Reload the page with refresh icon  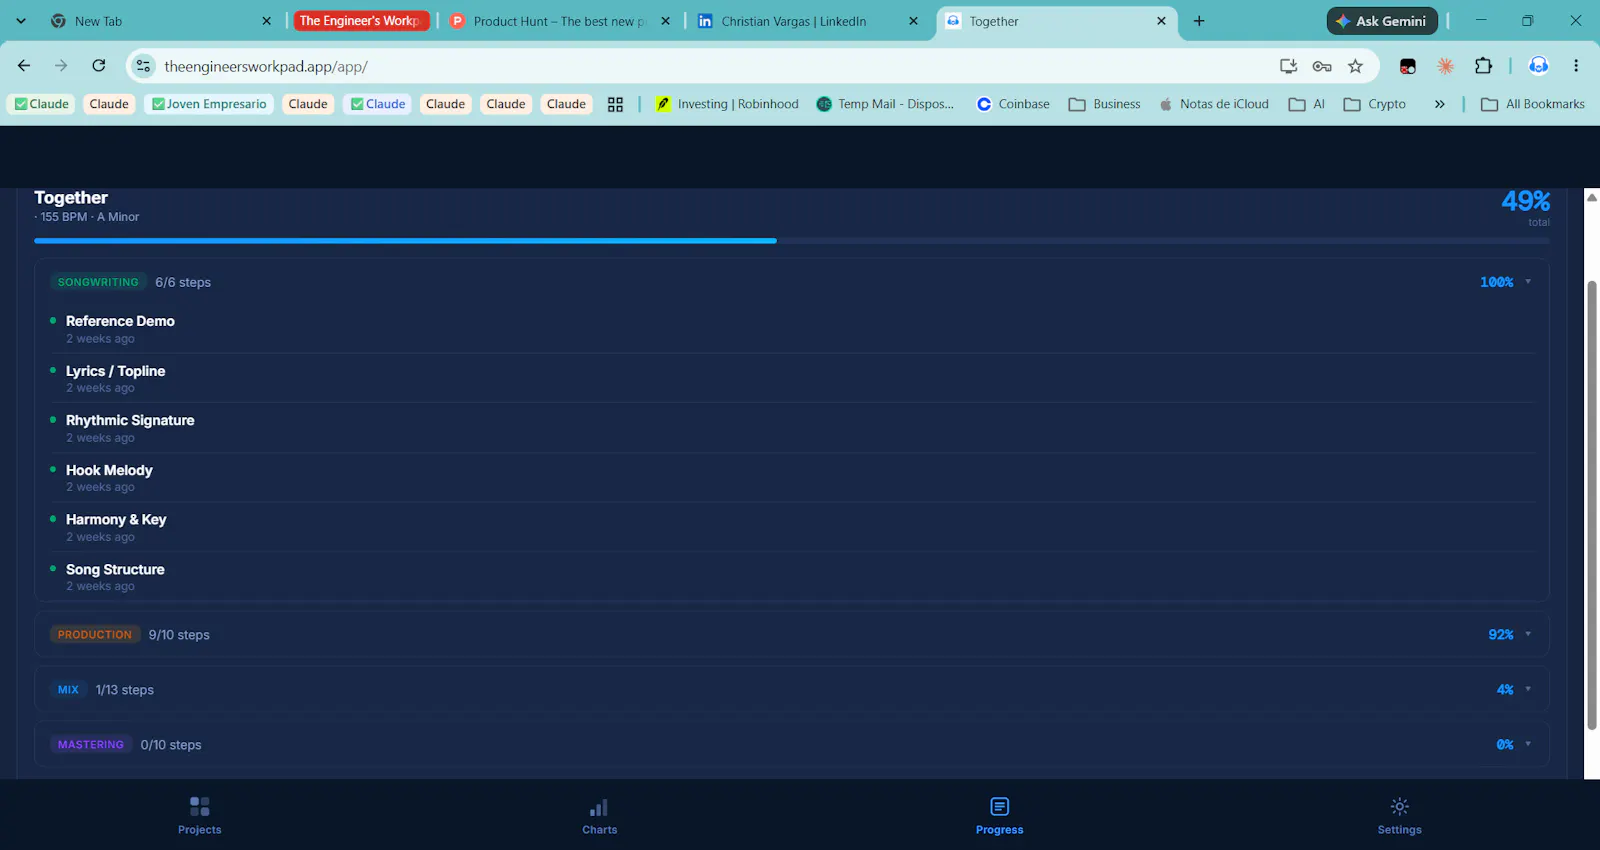click(99, 66)
